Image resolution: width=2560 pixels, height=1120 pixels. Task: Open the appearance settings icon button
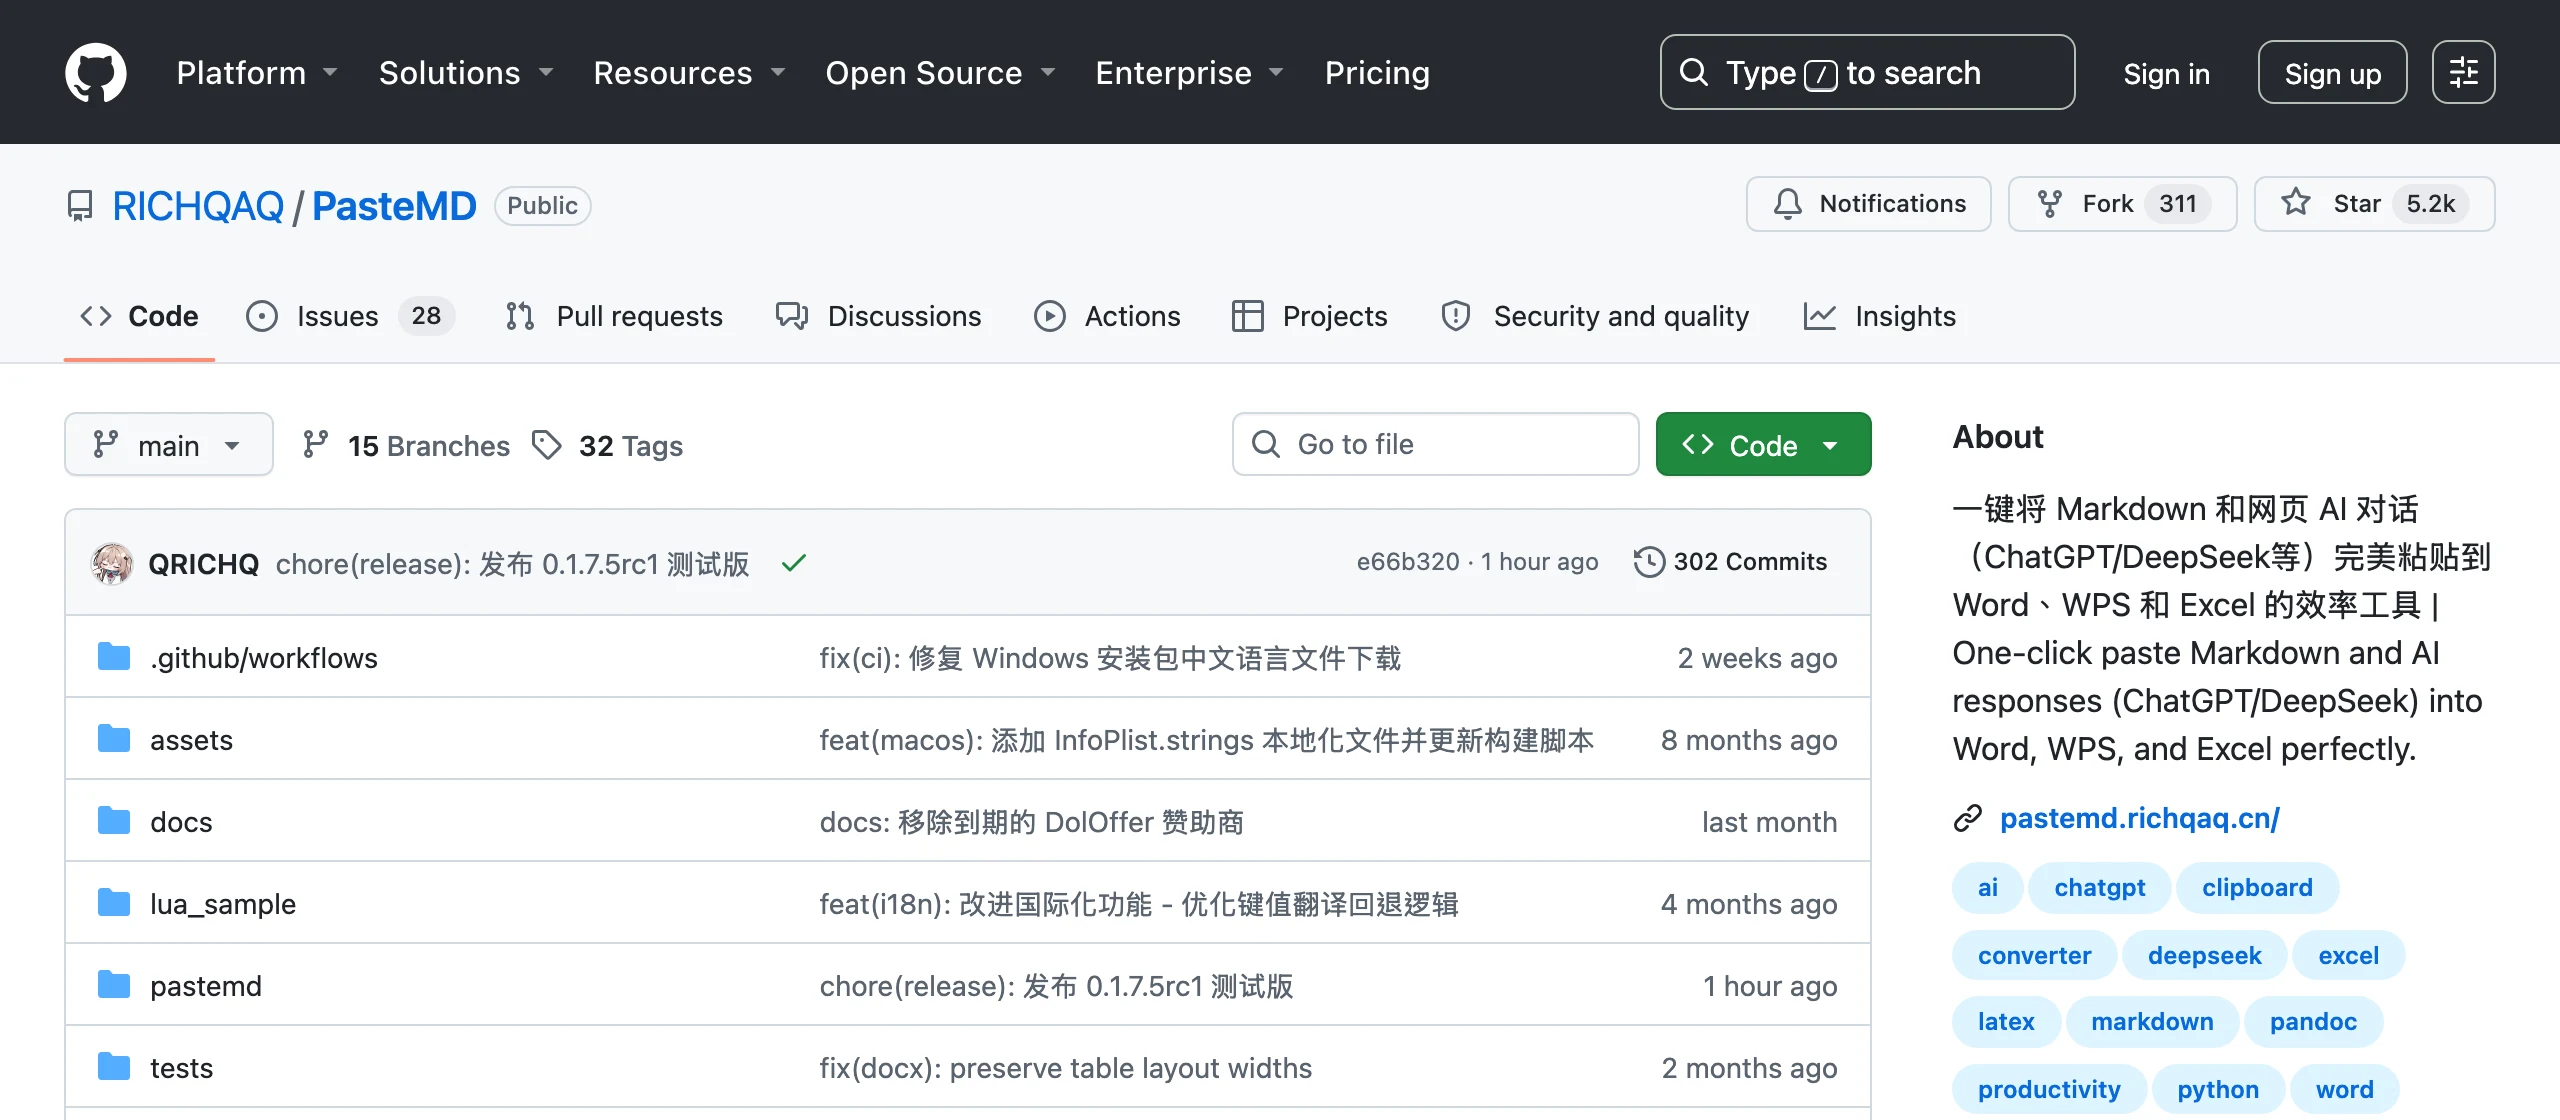(2463, 72)
